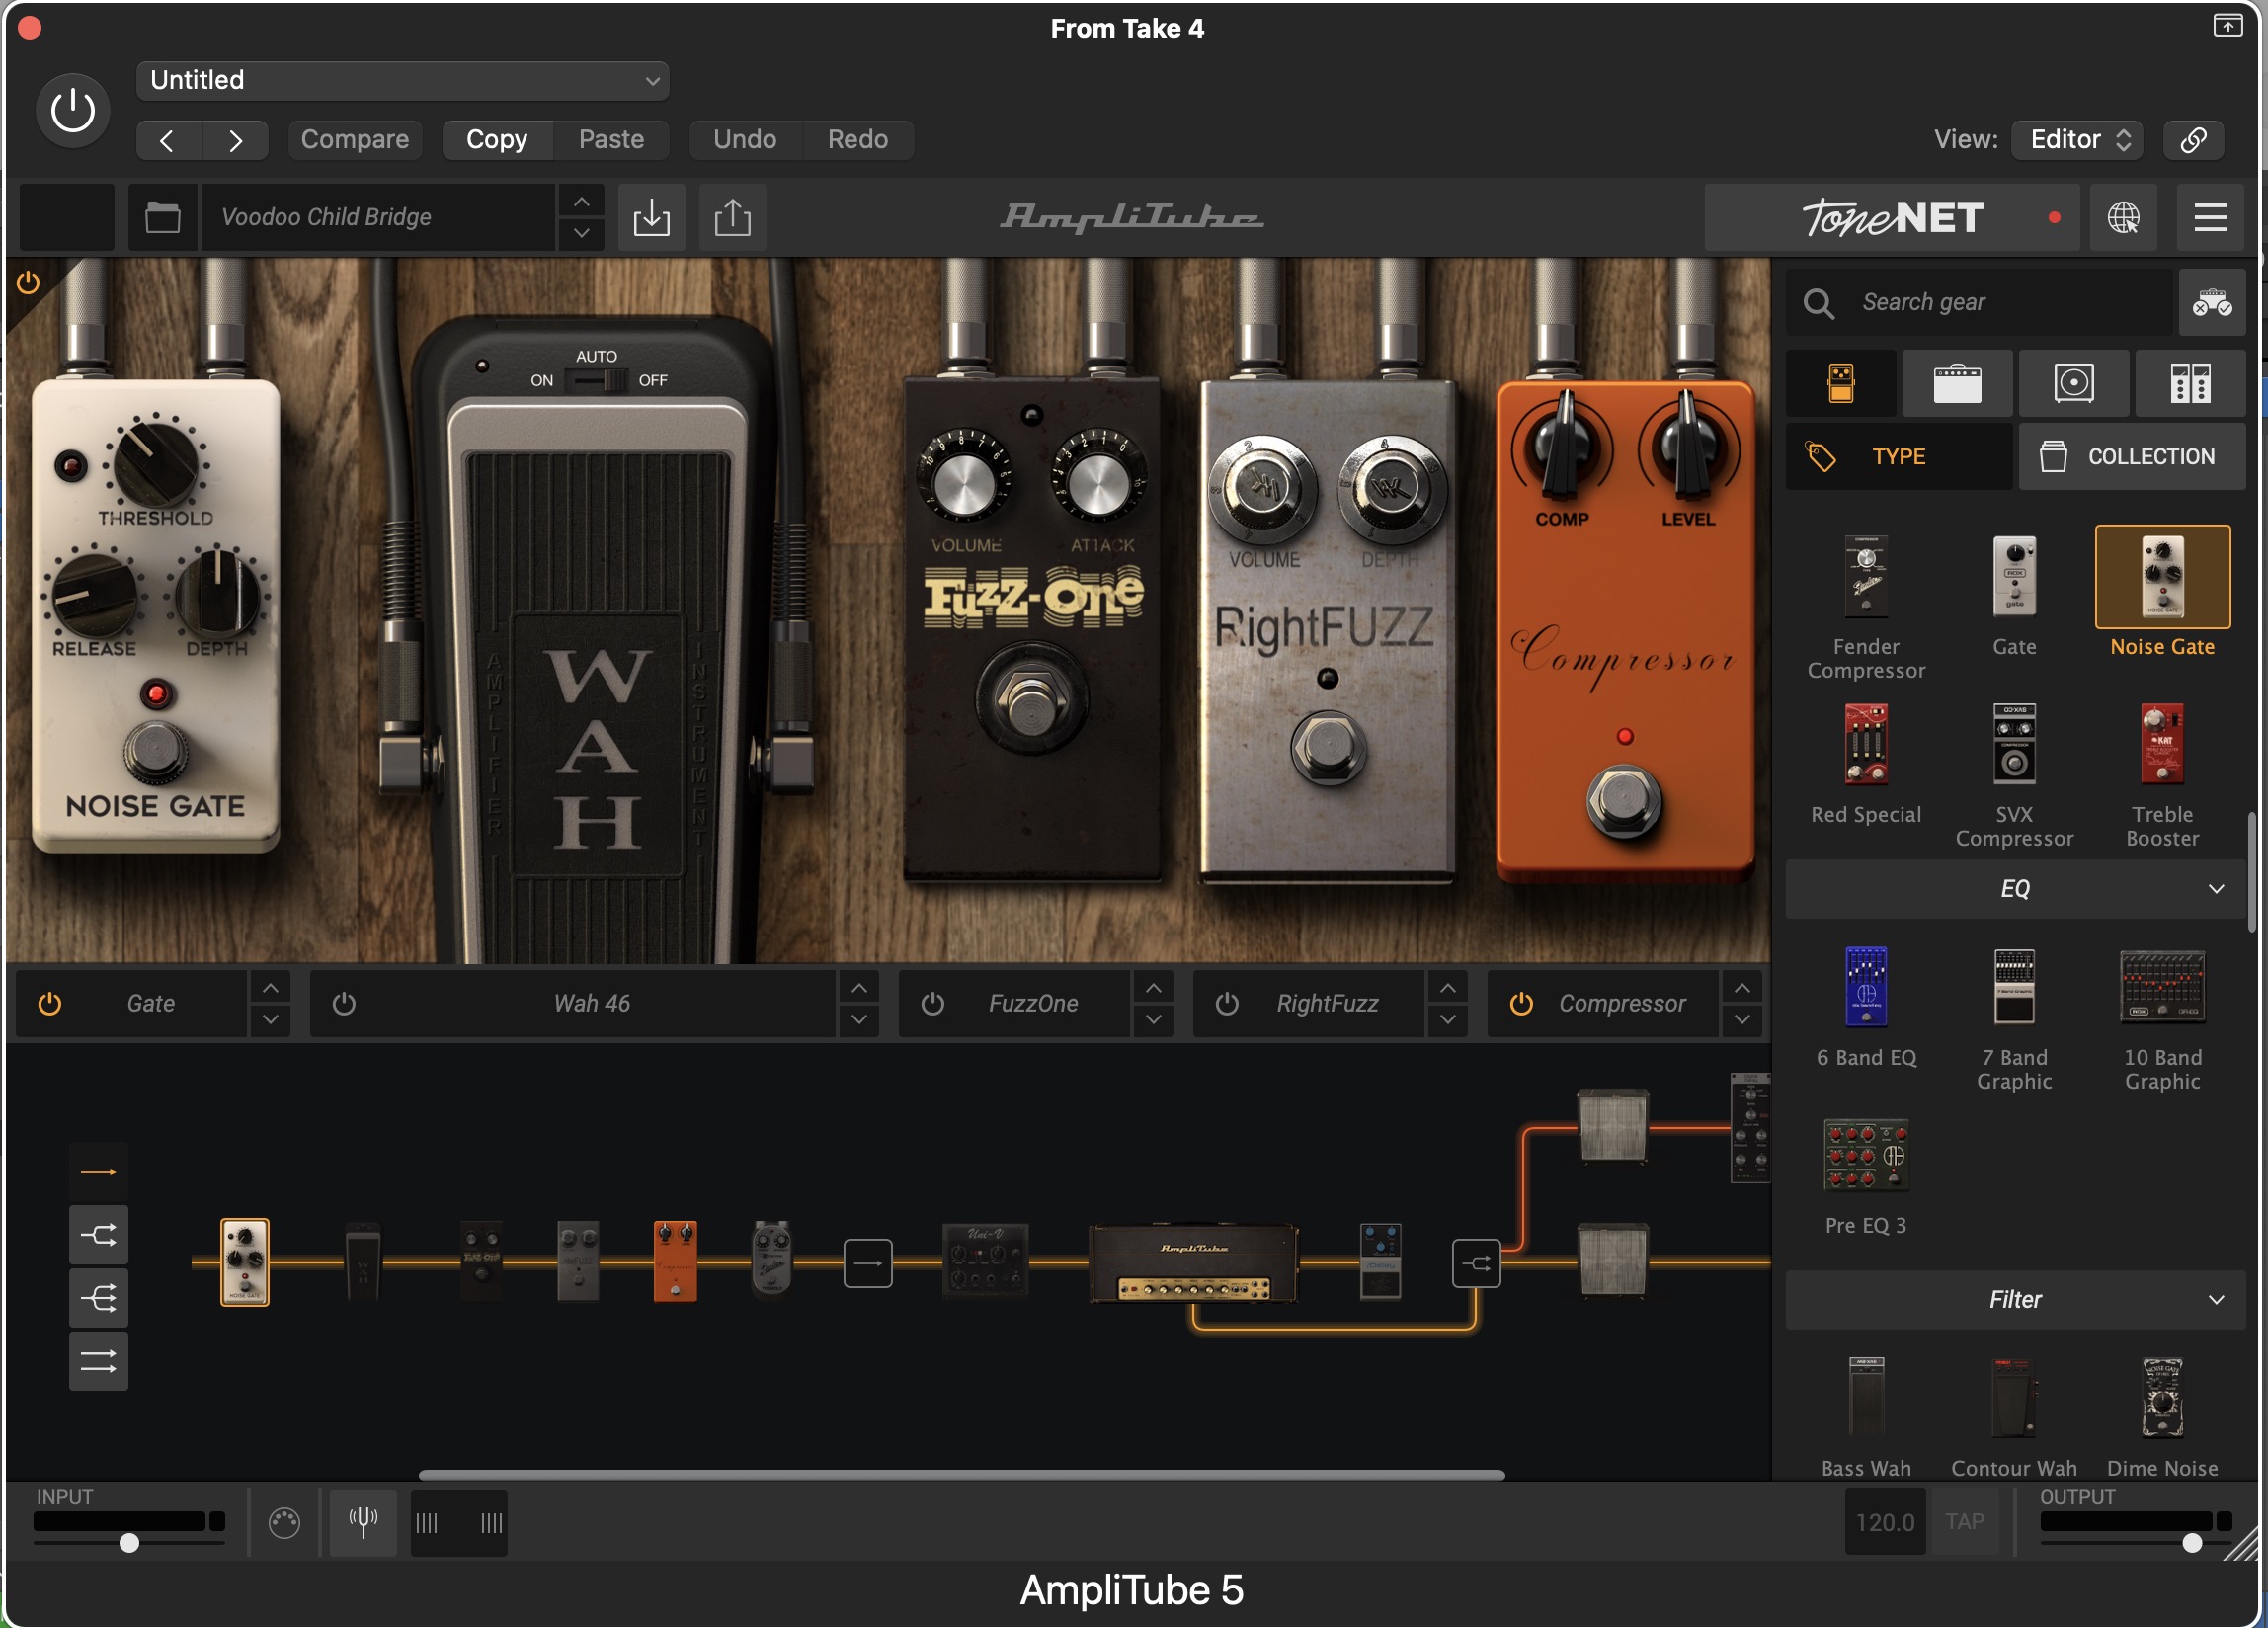Click the Compare button
This screenshot has width=2268, height=1628.
pyautogui.click(x=355, y=139)
